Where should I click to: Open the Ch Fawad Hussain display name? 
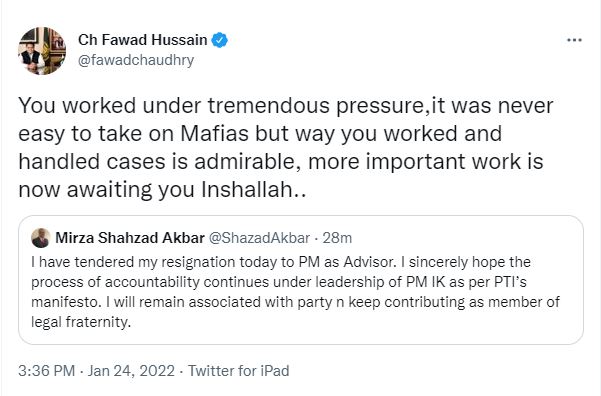point(143,40)
